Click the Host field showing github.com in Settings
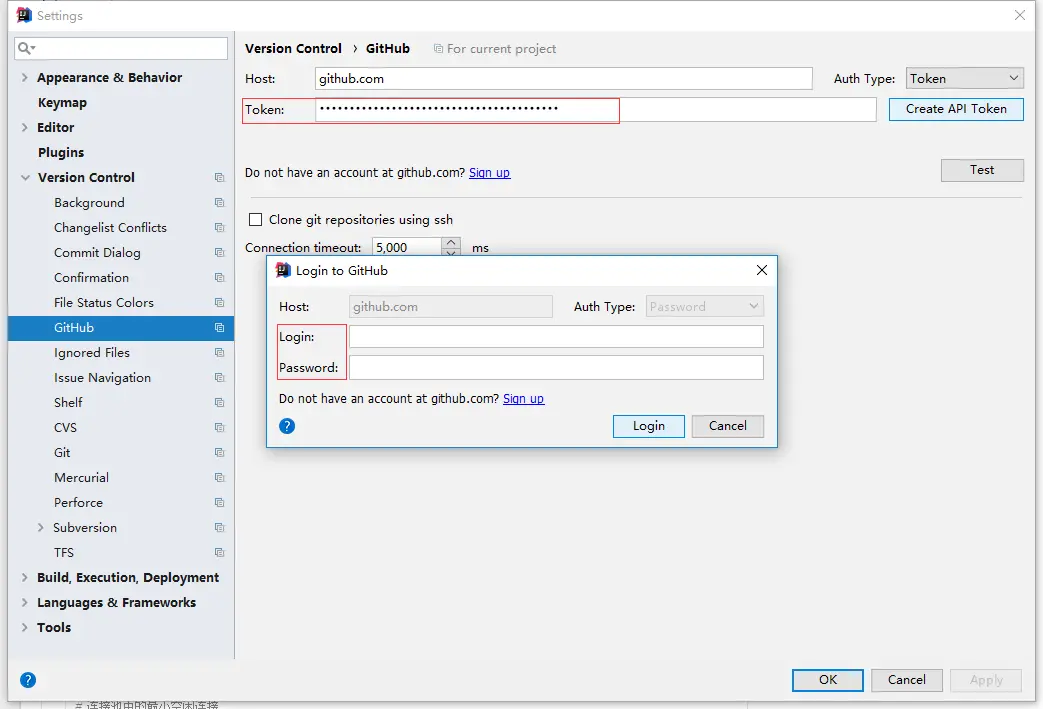Screen dimensions: 1043x709 (x=563, y=78)
